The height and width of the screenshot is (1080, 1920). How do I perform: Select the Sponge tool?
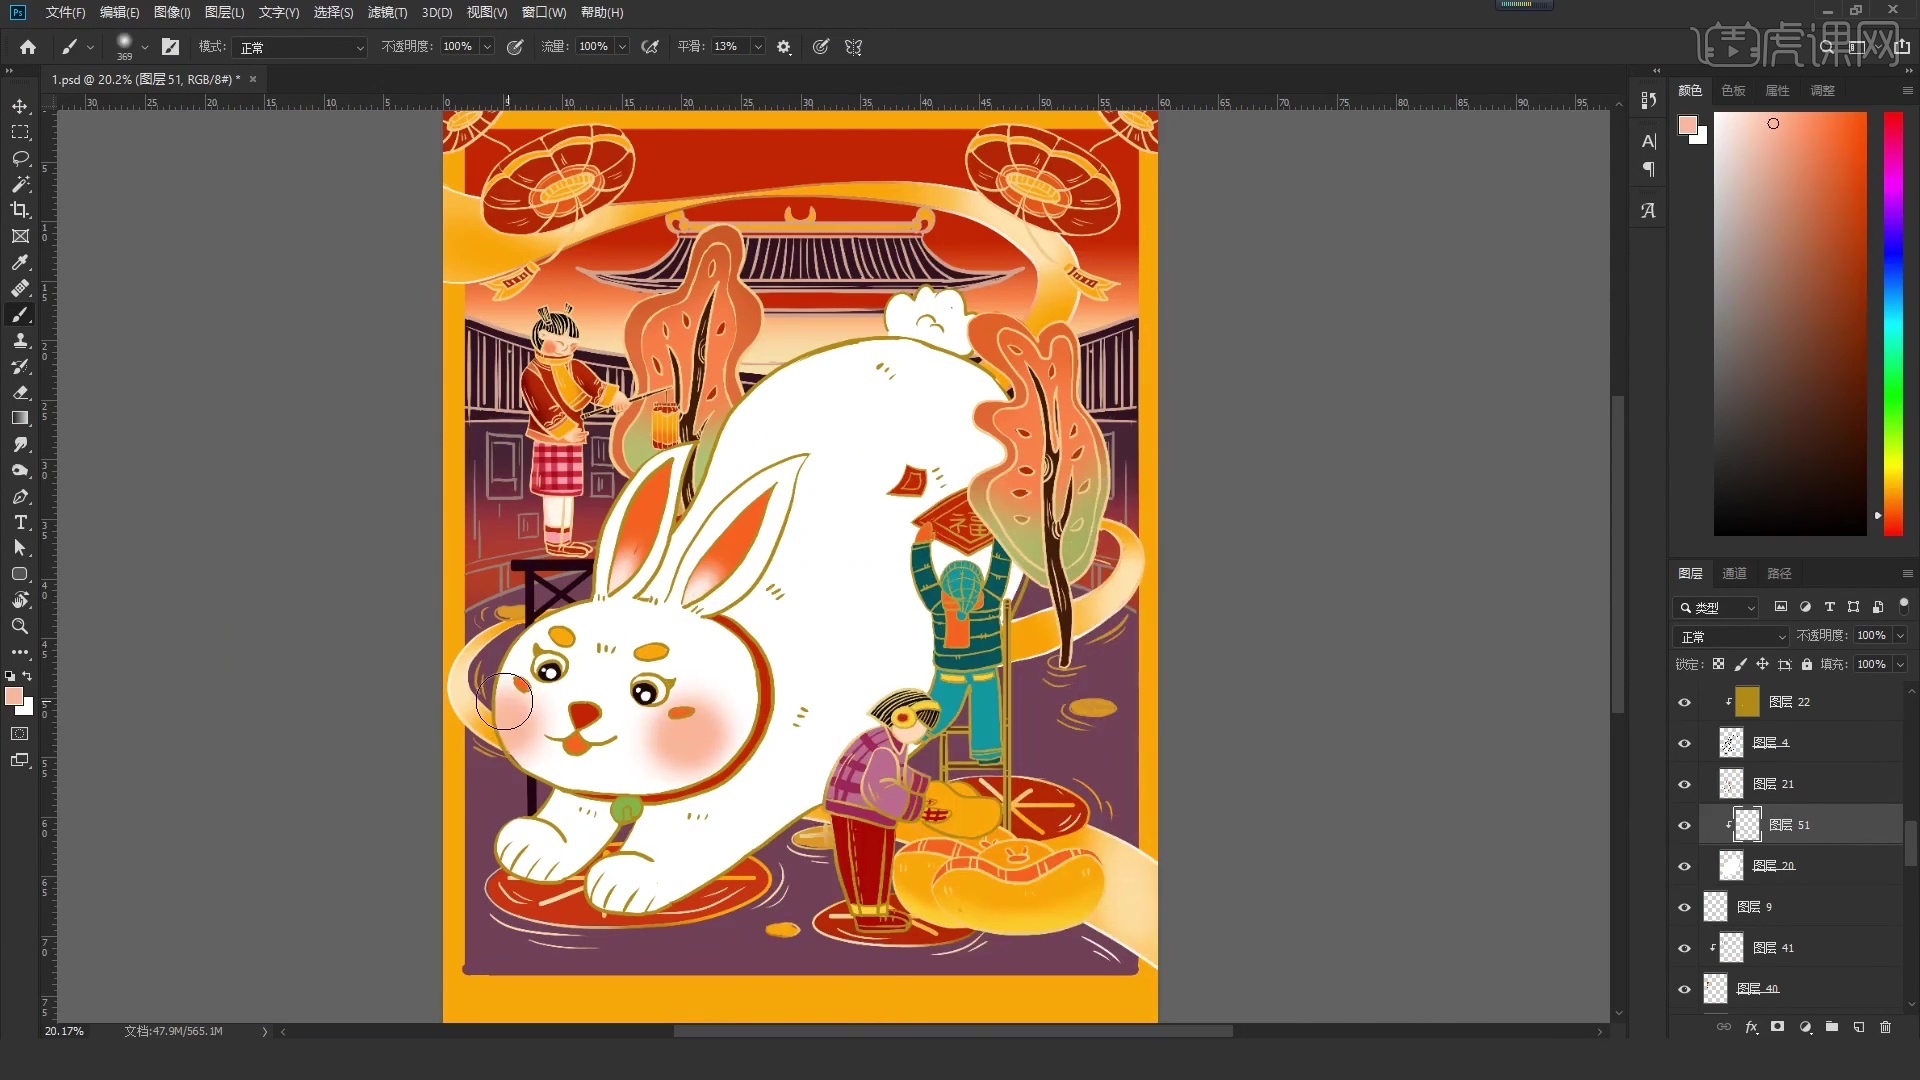click(20, 470)
